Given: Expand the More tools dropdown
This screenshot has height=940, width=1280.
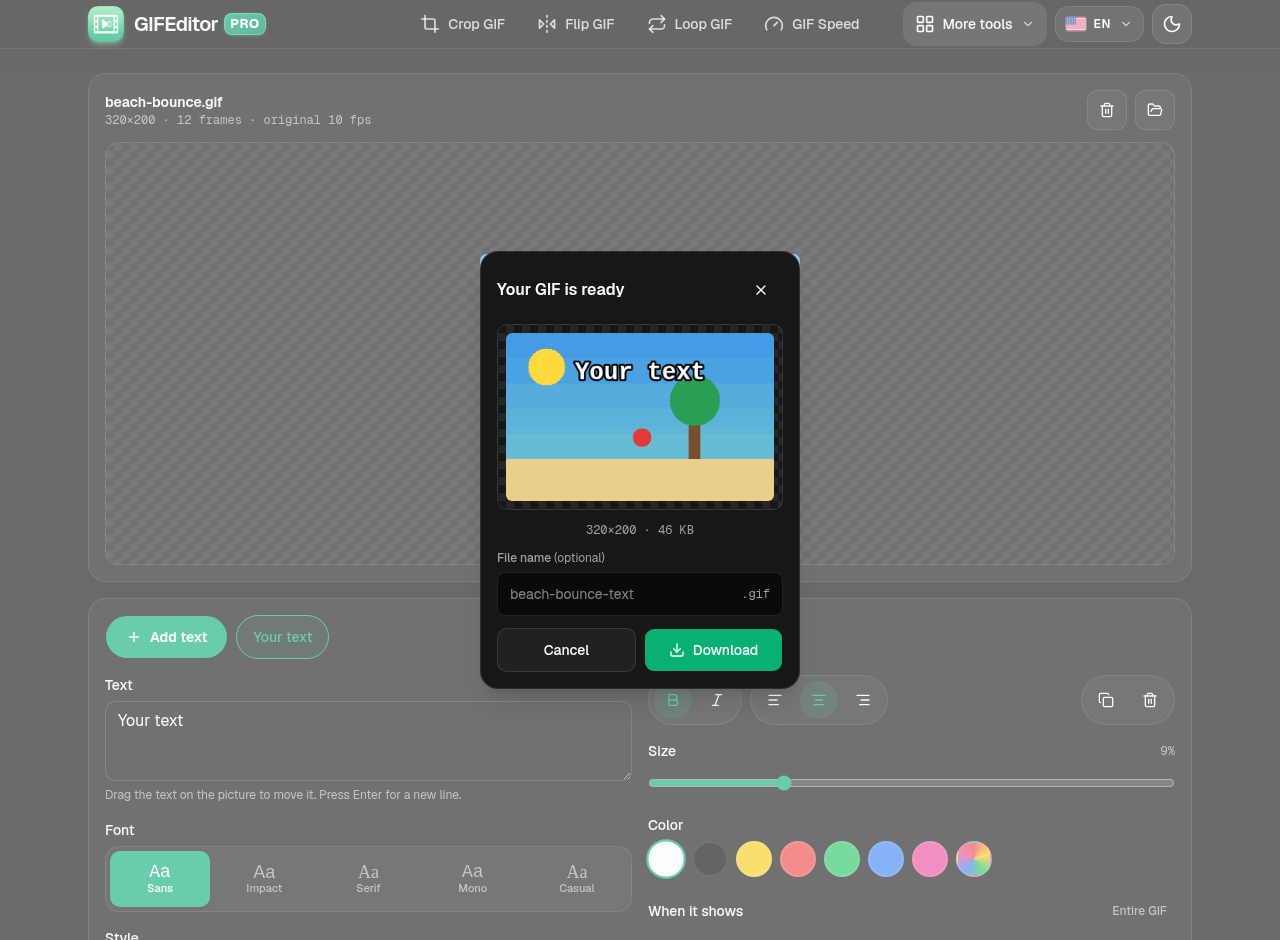Looking at the screenshot, I should pos(975,24).
